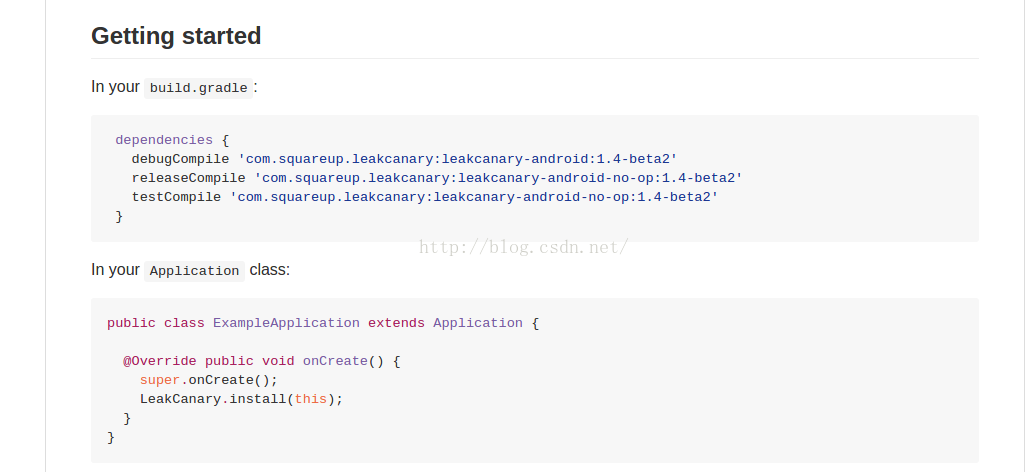The image size is (1030, 472).
Task: Click the releaseCompile keyword
Action: [x=188, y=178]
